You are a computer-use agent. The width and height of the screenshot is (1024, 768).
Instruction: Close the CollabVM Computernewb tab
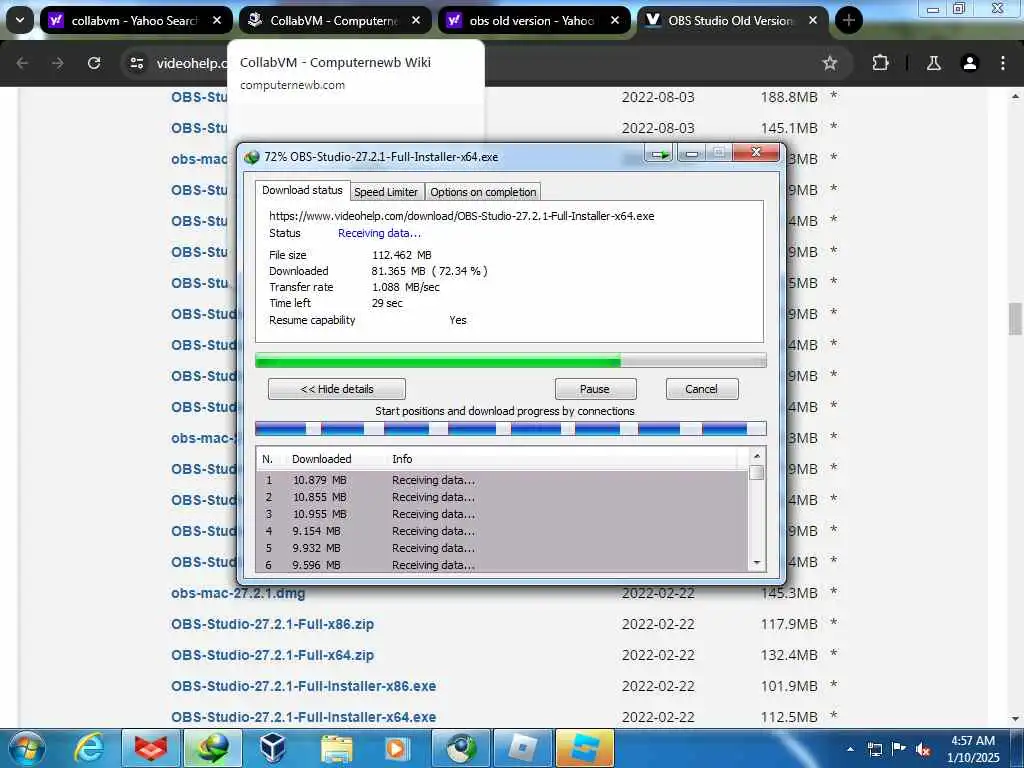point(416,20)
